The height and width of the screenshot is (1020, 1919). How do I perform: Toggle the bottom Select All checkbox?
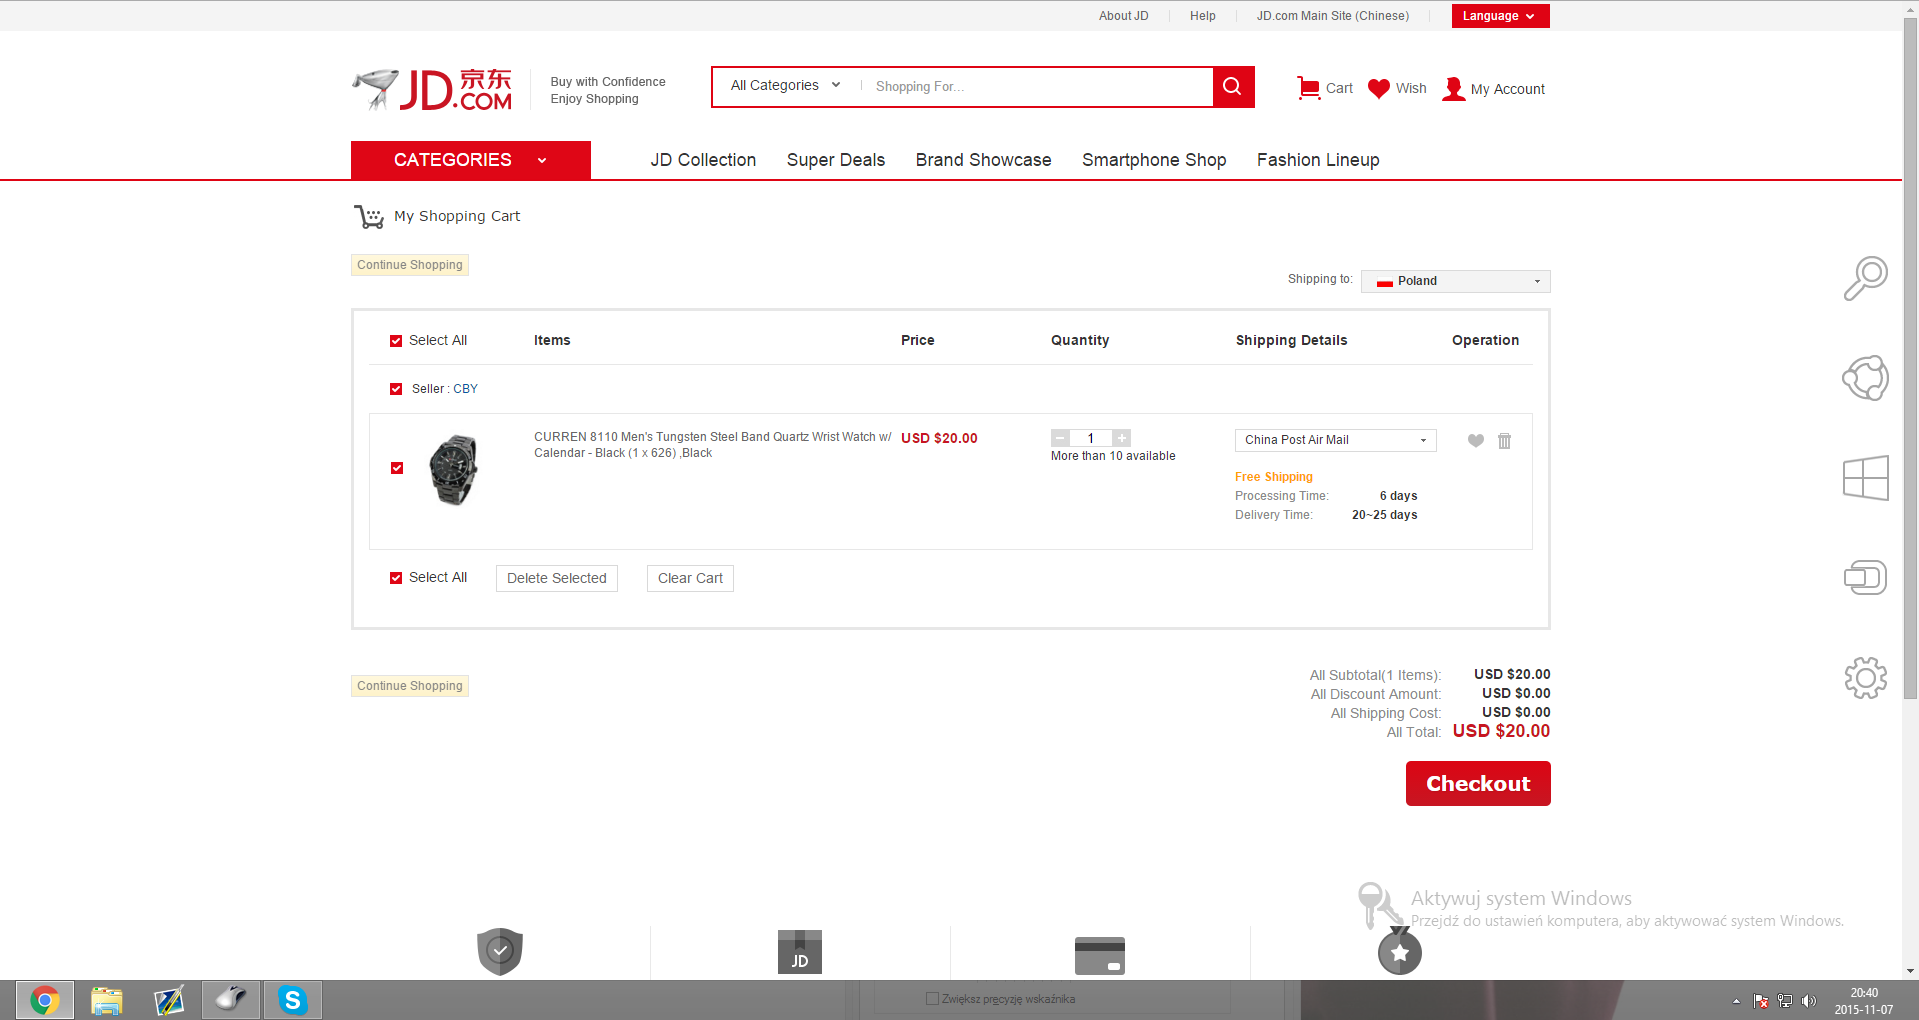[396, 578]
